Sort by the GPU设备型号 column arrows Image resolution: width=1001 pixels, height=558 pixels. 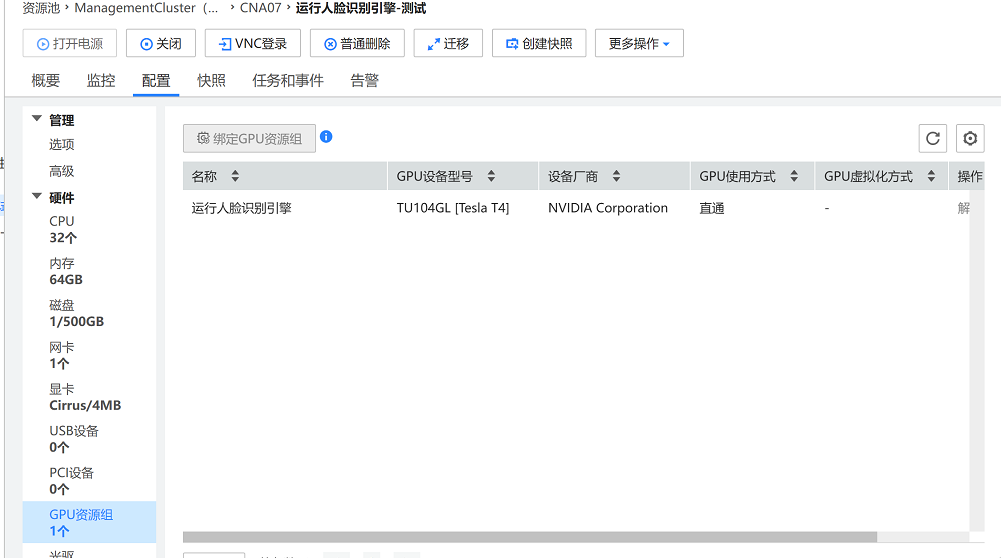491,176
